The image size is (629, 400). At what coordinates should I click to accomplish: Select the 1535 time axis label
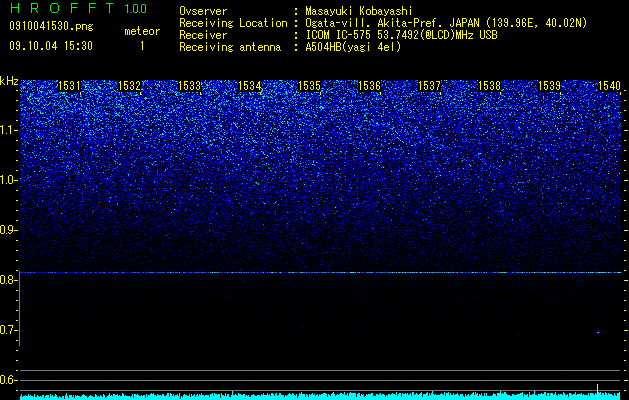310,86
